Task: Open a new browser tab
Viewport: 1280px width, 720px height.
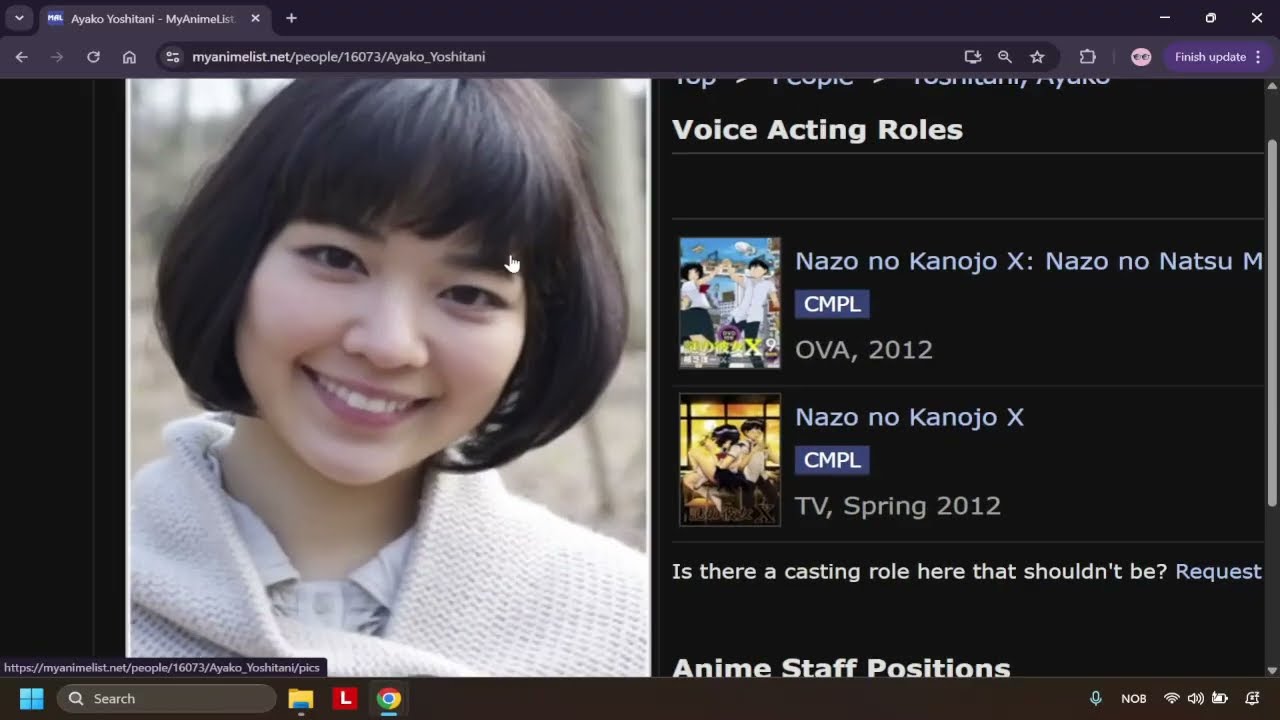Action: [x=291, y=18]
